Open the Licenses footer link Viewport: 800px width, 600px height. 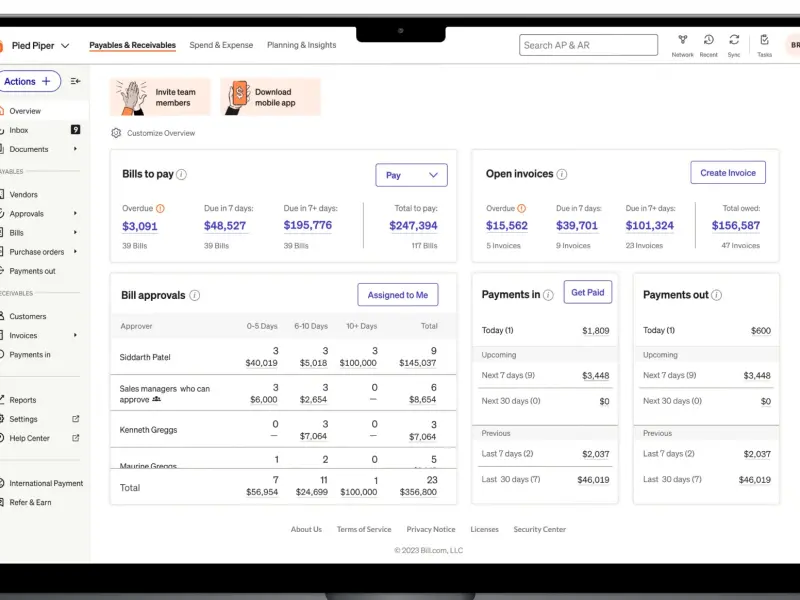484,529
